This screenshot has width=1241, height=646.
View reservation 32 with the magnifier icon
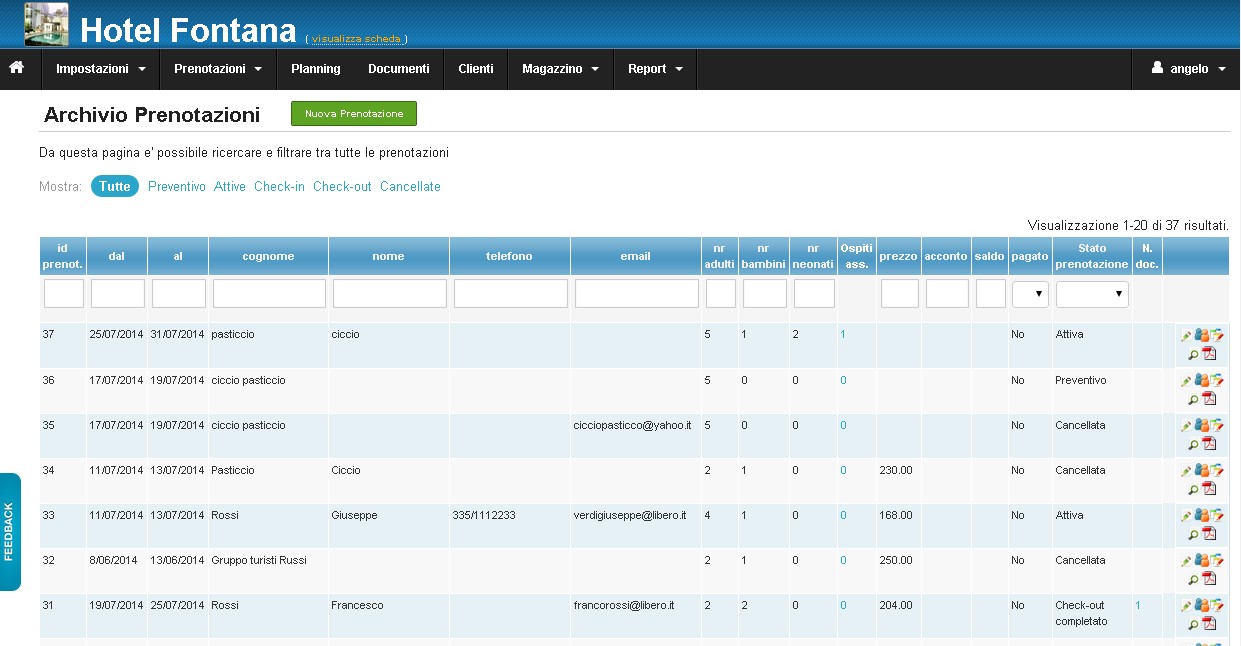(1193, 579)
